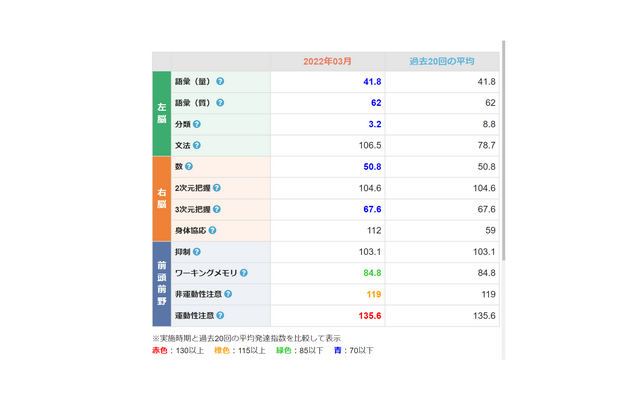The width and height of the screenshot is (639, 400).
Task: Click the question mark next to 文法
Action: 197,145
